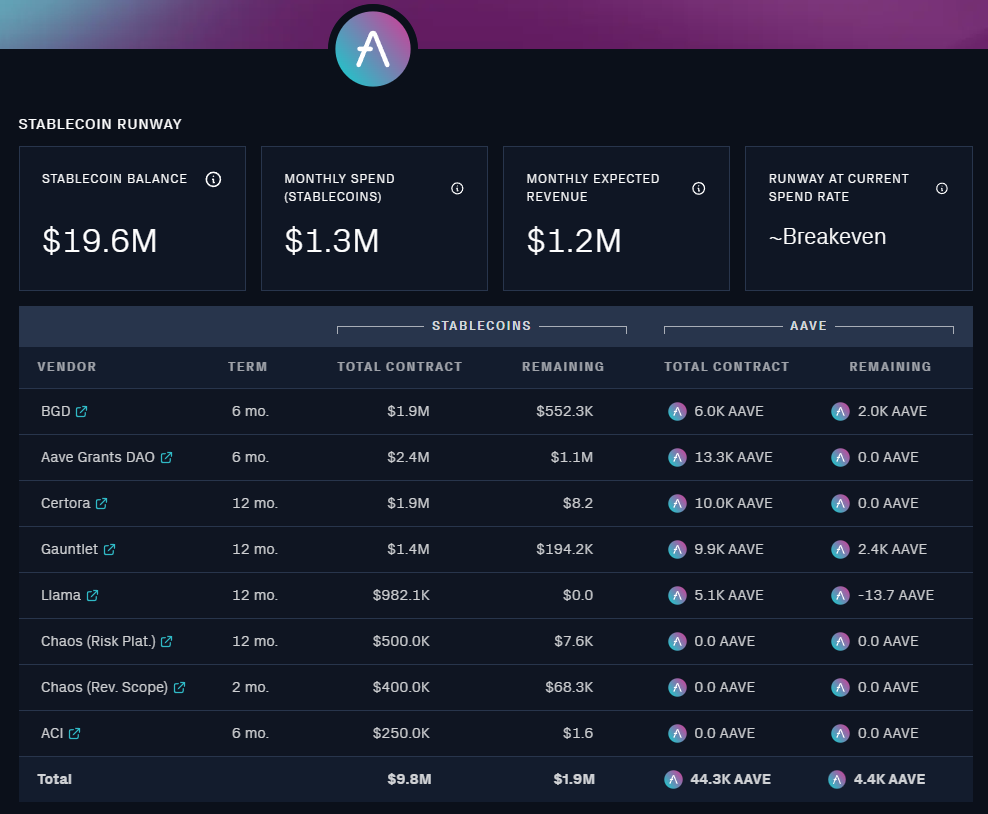This screenshot has width=988, height=814.
Task: Click the $1.3M monthly spend value
Action: click(x=331, y=241)
